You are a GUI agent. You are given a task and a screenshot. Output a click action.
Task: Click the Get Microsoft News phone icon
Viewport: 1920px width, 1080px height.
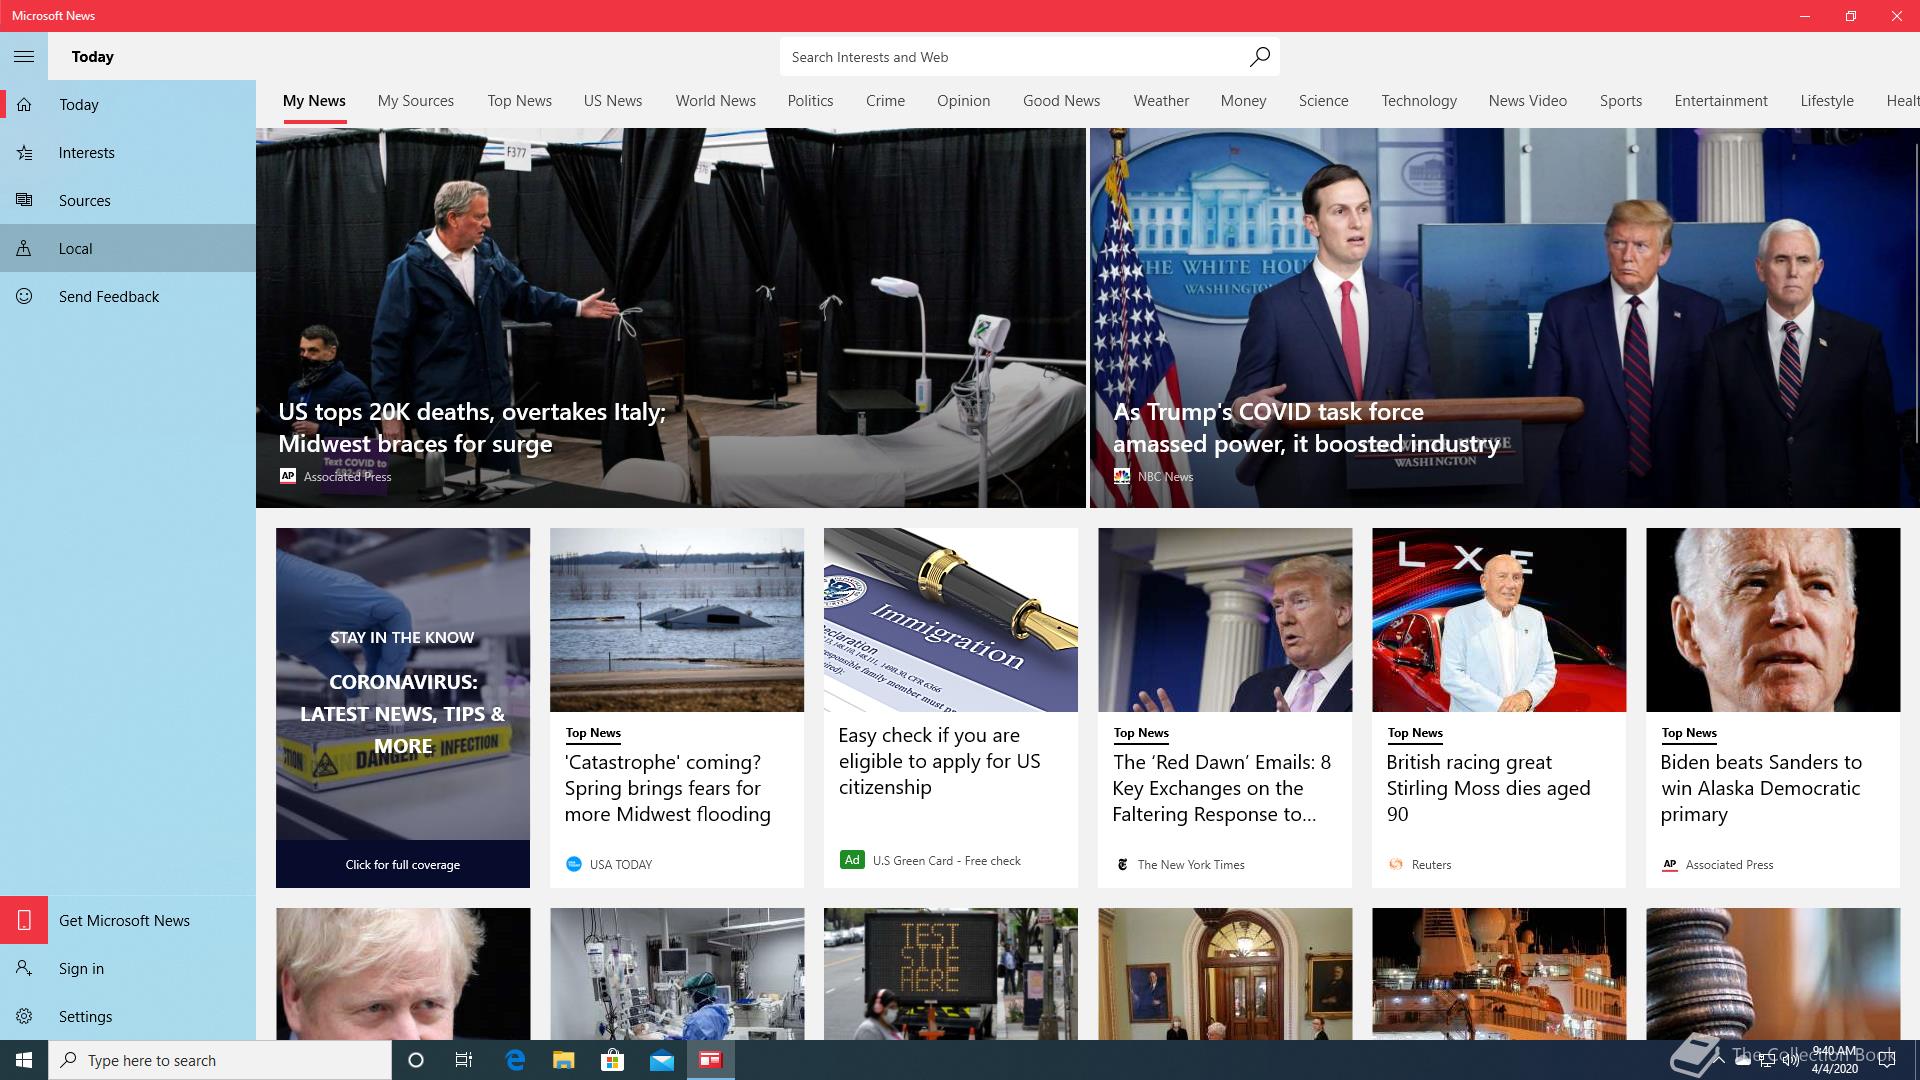24,920
